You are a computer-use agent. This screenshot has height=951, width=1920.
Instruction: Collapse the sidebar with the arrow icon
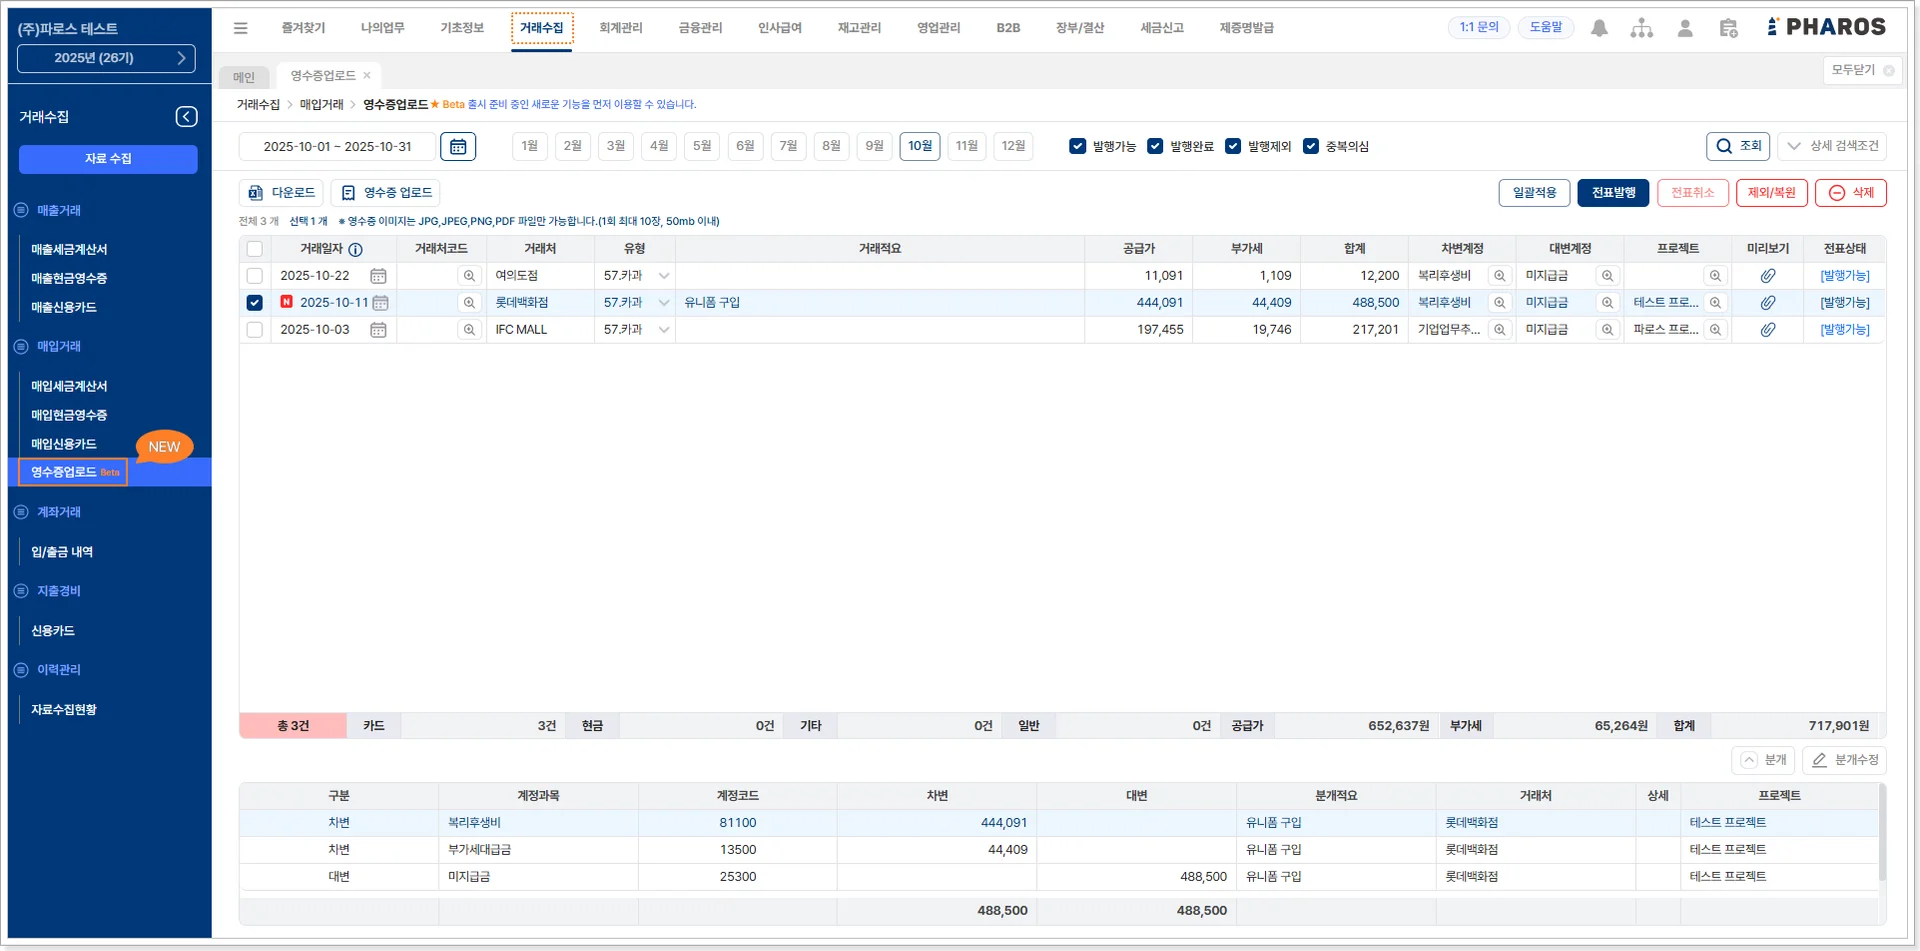pyautogui.click(x=186, y=117)
